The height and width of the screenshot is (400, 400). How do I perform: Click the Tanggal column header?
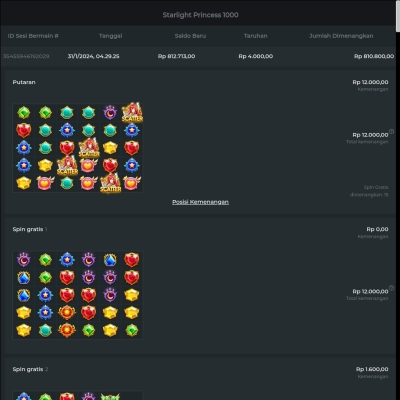coord(111,36)
